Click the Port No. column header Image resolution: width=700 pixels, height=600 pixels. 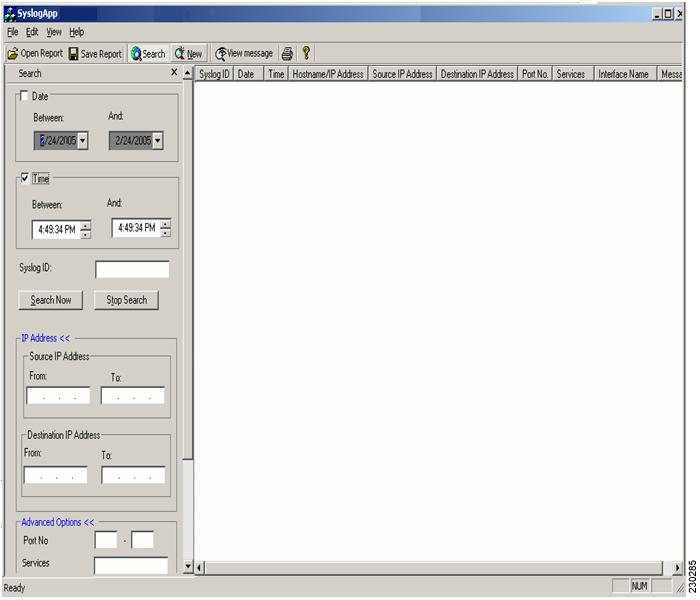535,74
